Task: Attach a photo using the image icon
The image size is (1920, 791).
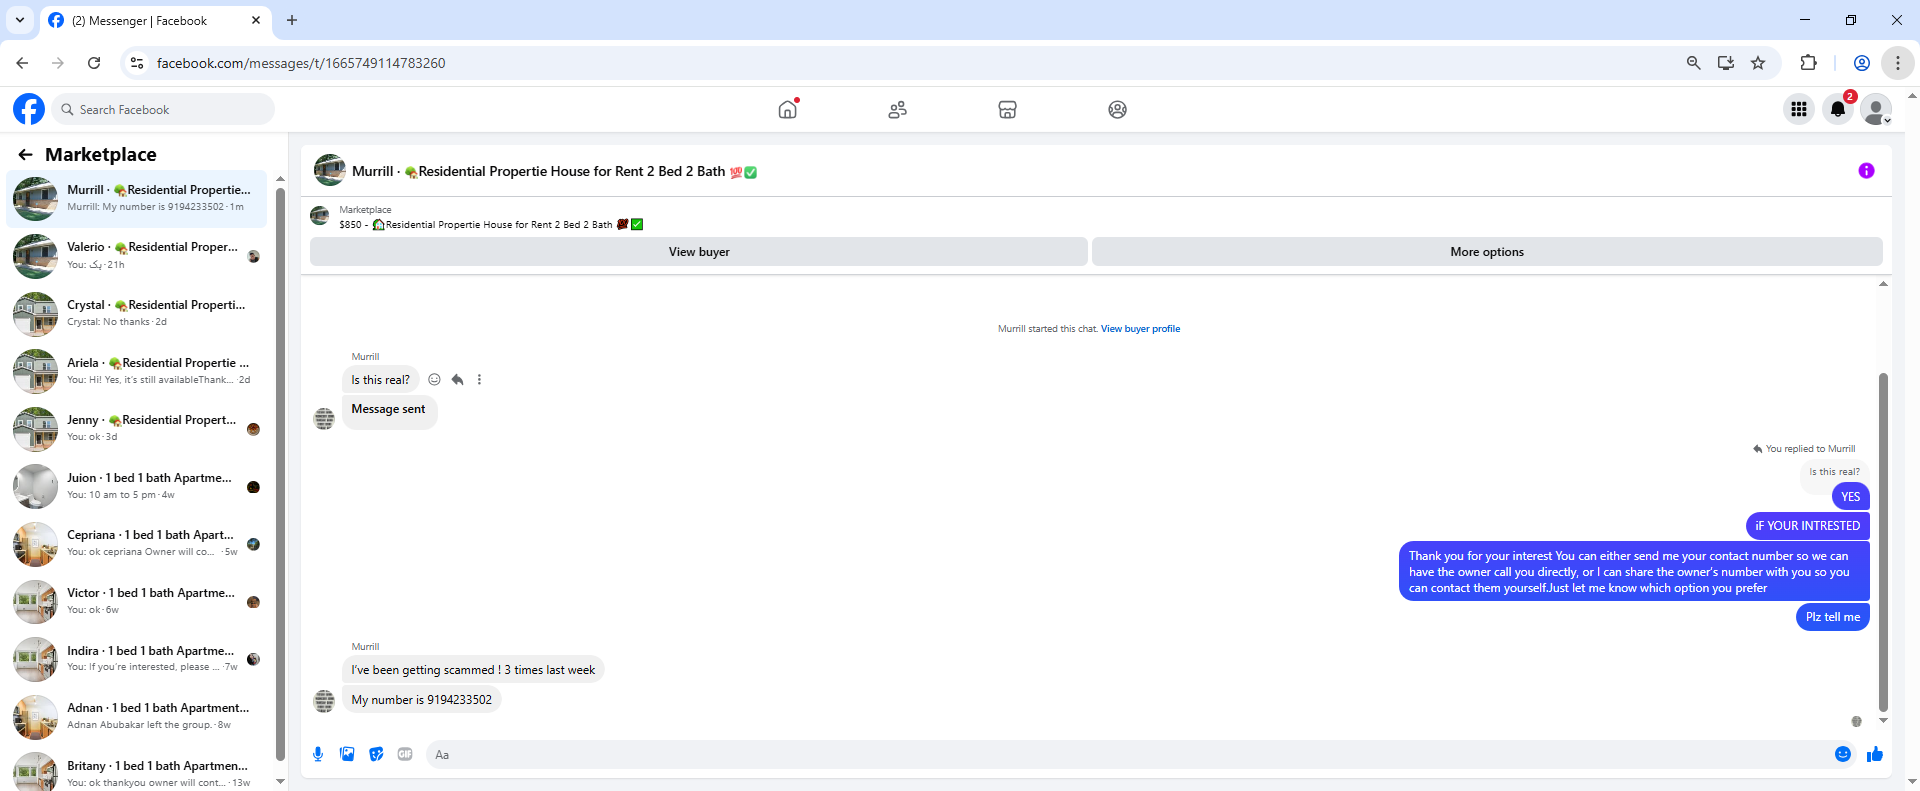Action: pos(347,754)
